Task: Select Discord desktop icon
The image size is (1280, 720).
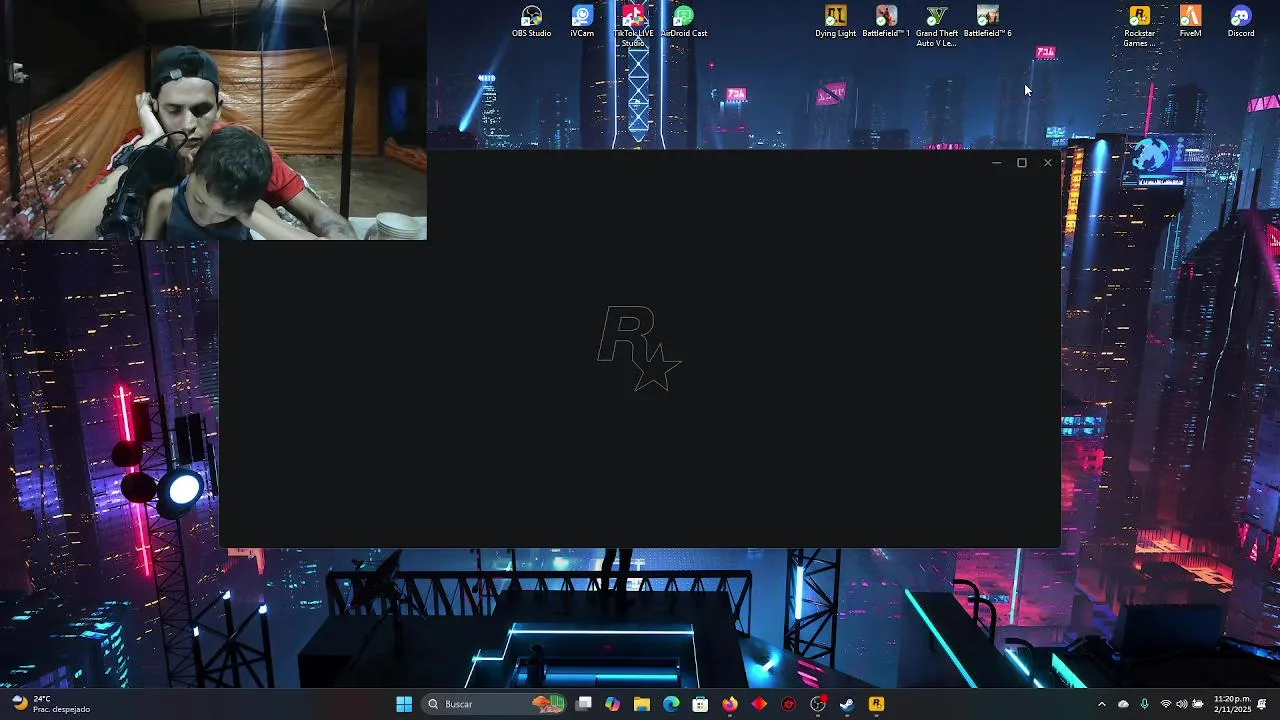Action: (1241, 21)
